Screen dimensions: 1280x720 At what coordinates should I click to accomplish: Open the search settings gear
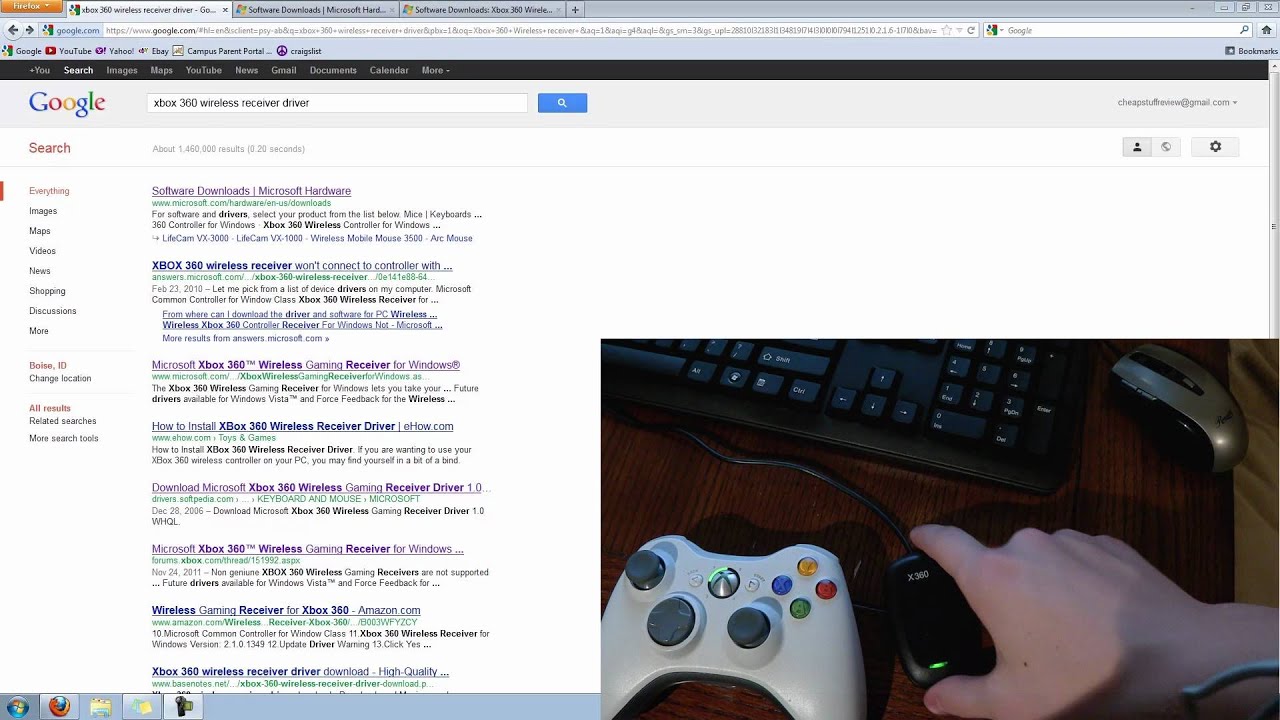pos(1215,147)
